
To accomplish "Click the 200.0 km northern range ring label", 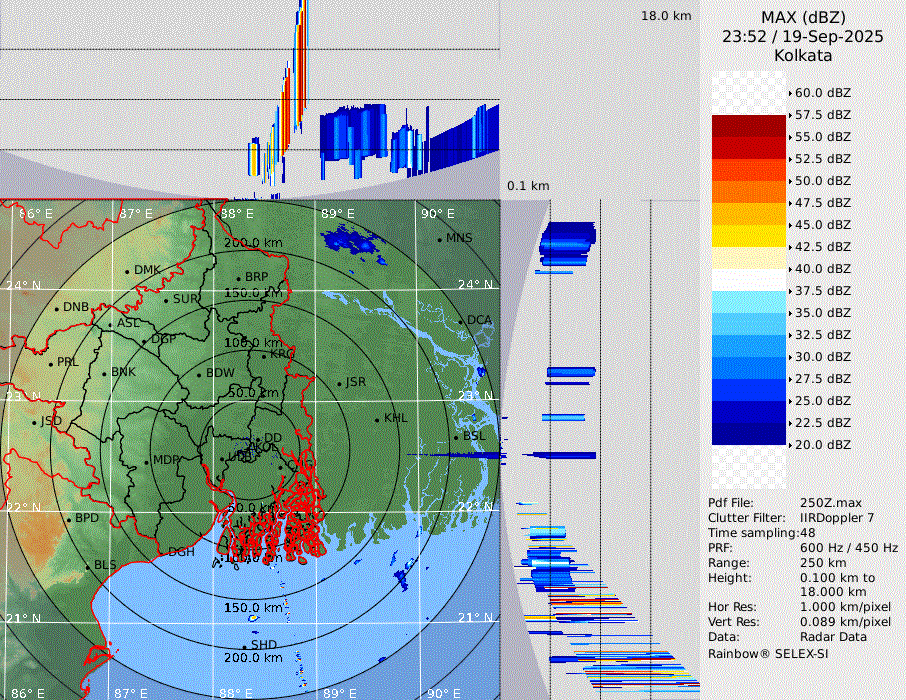I will coord(253,243).
